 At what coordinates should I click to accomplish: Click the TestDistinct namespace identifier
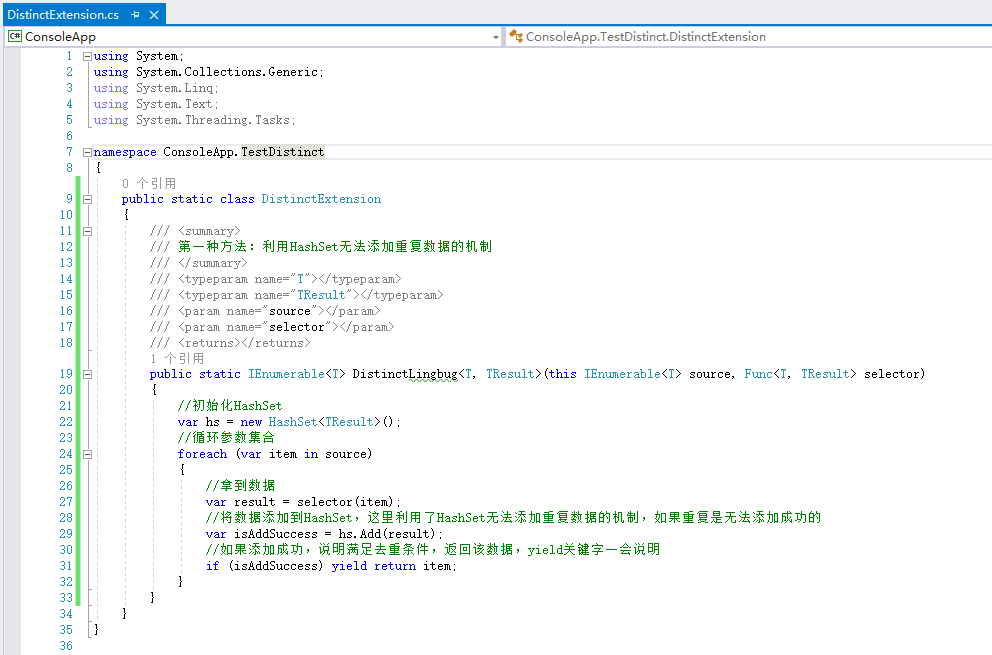point(283,152)
